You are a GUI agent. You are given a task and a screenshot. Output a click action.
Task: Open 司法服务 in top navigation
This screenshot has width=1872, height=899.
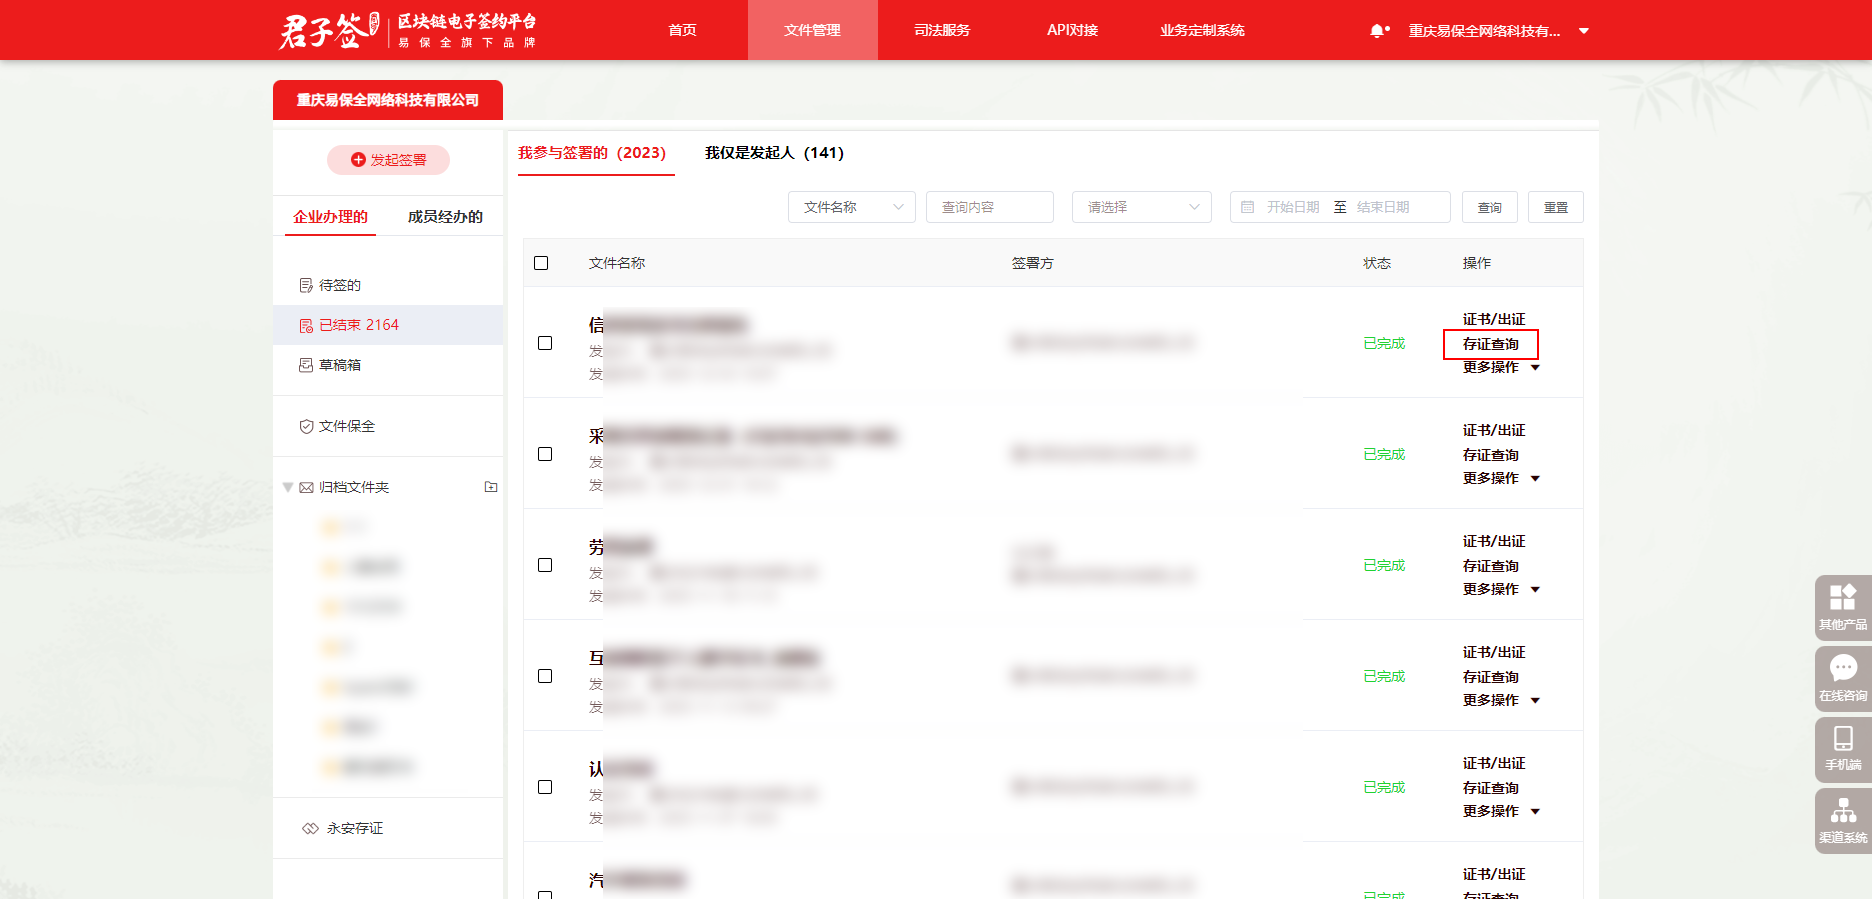[x=942, y=30]
